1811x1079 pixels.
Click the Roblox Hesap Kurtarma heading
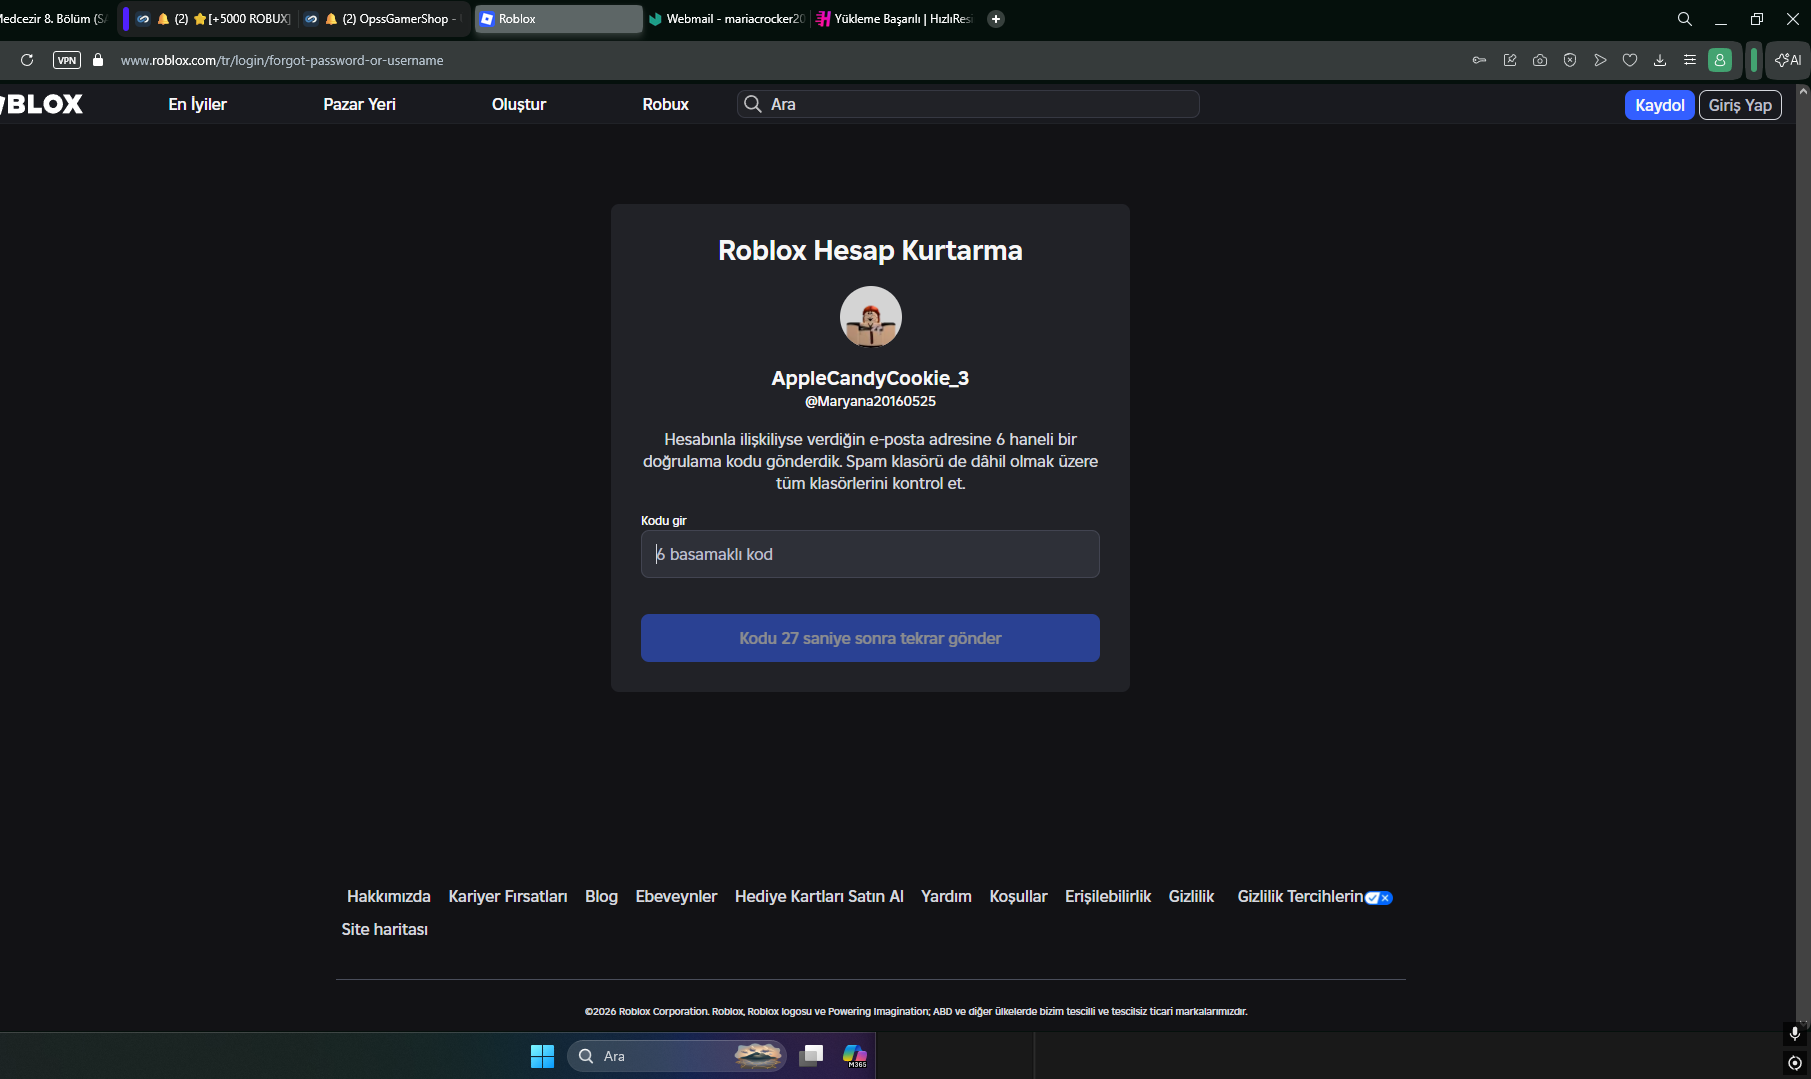pyautogui.click(x=870, y=250)
